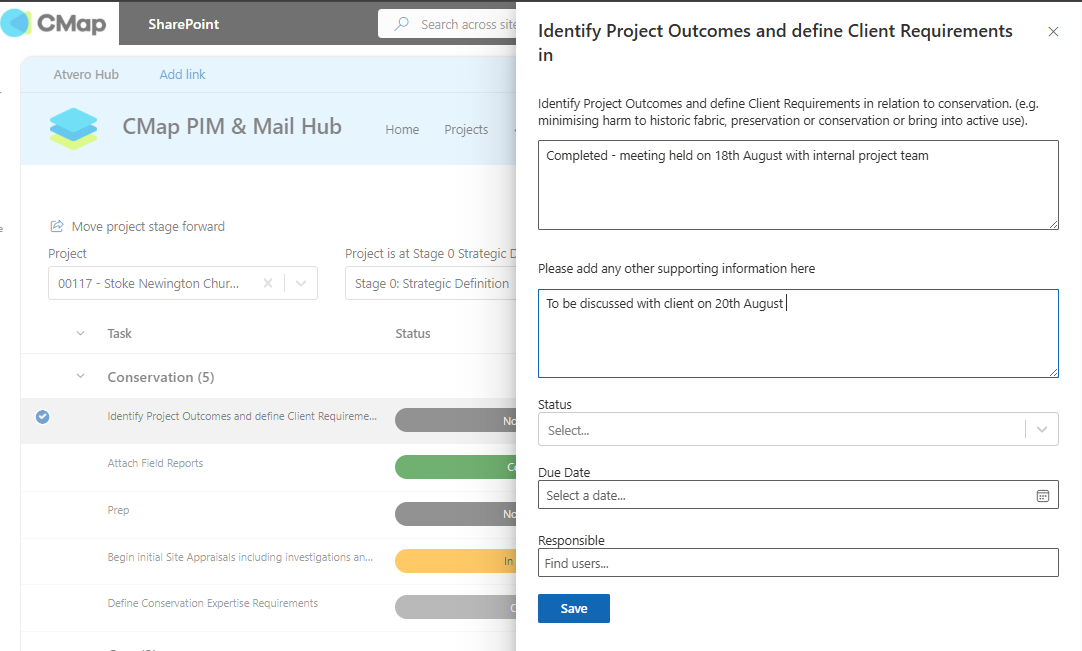The width and height of the screenshot is (1082, 651).
Task: Click the orange status pill for Begin initial Site Appraisals
Action: (455, 561)
